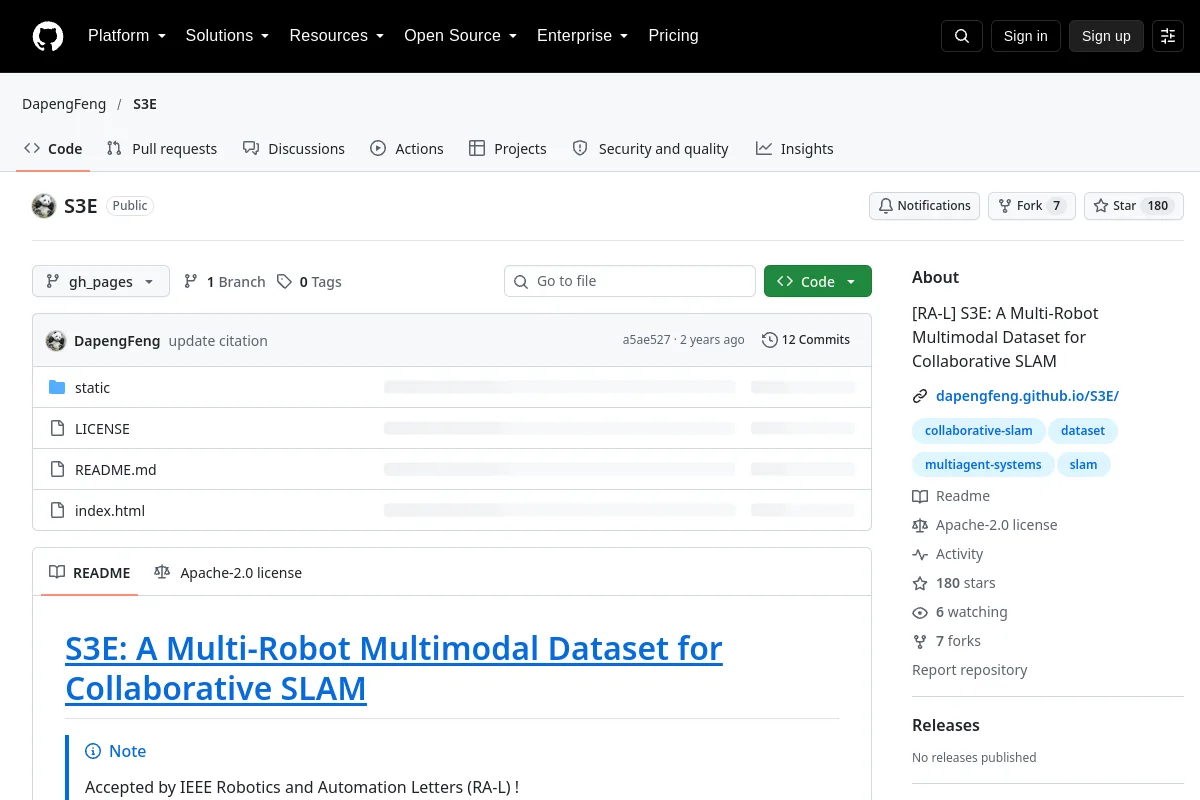Viewport: 1200px width, 800px height.
Task: Click the LICENSE file icon
Action: pos(57,429)
